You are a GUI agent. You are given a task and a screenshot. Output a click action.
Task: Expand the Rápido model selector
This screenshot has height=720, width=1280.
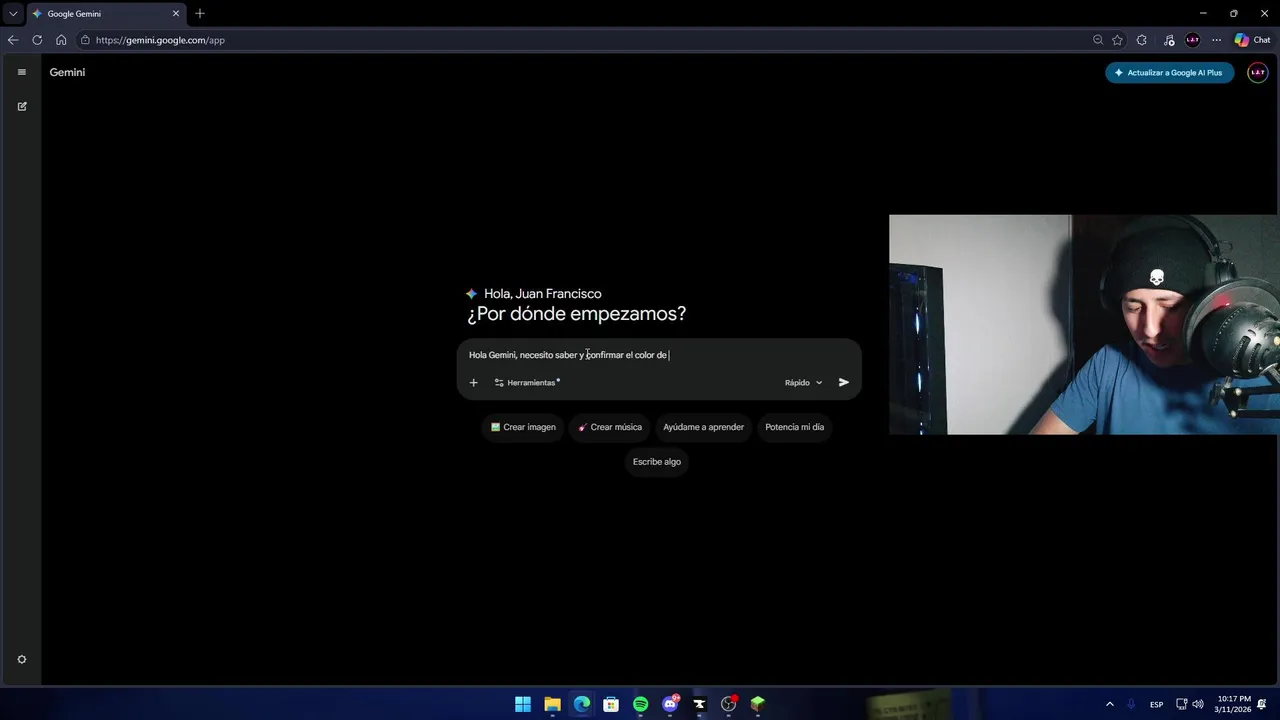coord(803,382)
